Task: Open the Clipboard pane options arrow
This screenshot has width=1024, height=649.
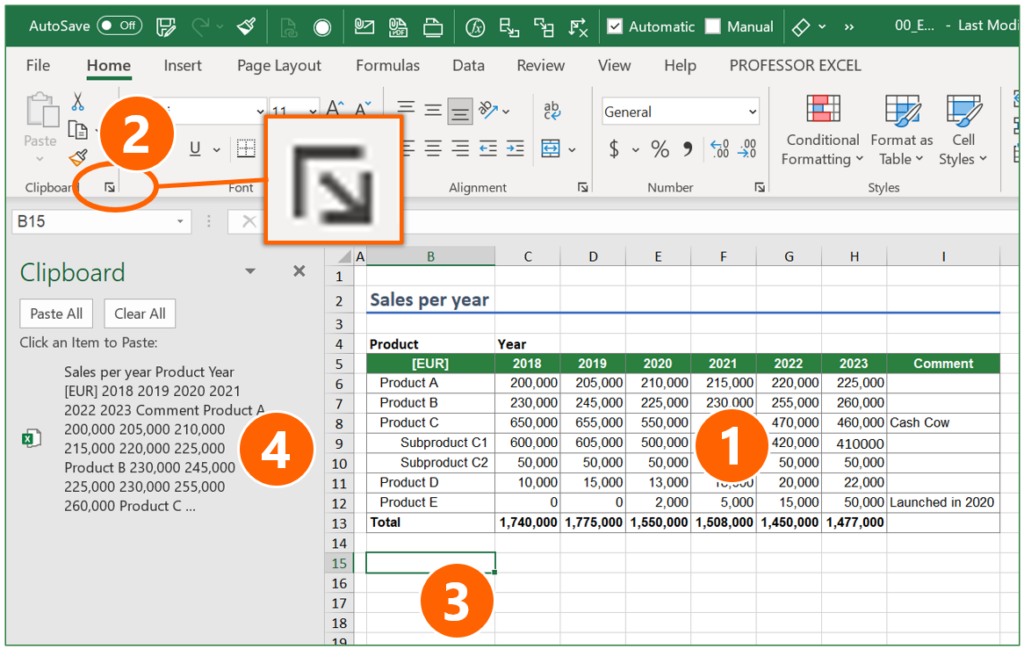Action: [x=250, y=271]
